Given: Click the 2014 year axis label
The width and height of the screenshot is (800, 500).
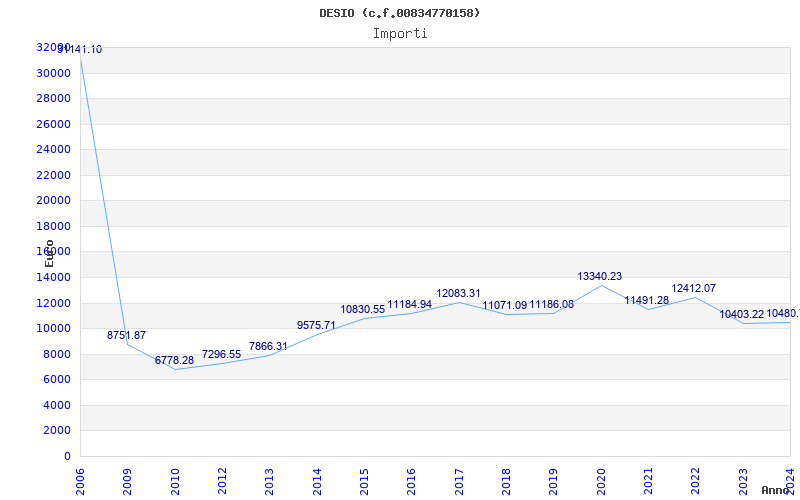Looking at the screenshot, I should [x=317, y=481].
